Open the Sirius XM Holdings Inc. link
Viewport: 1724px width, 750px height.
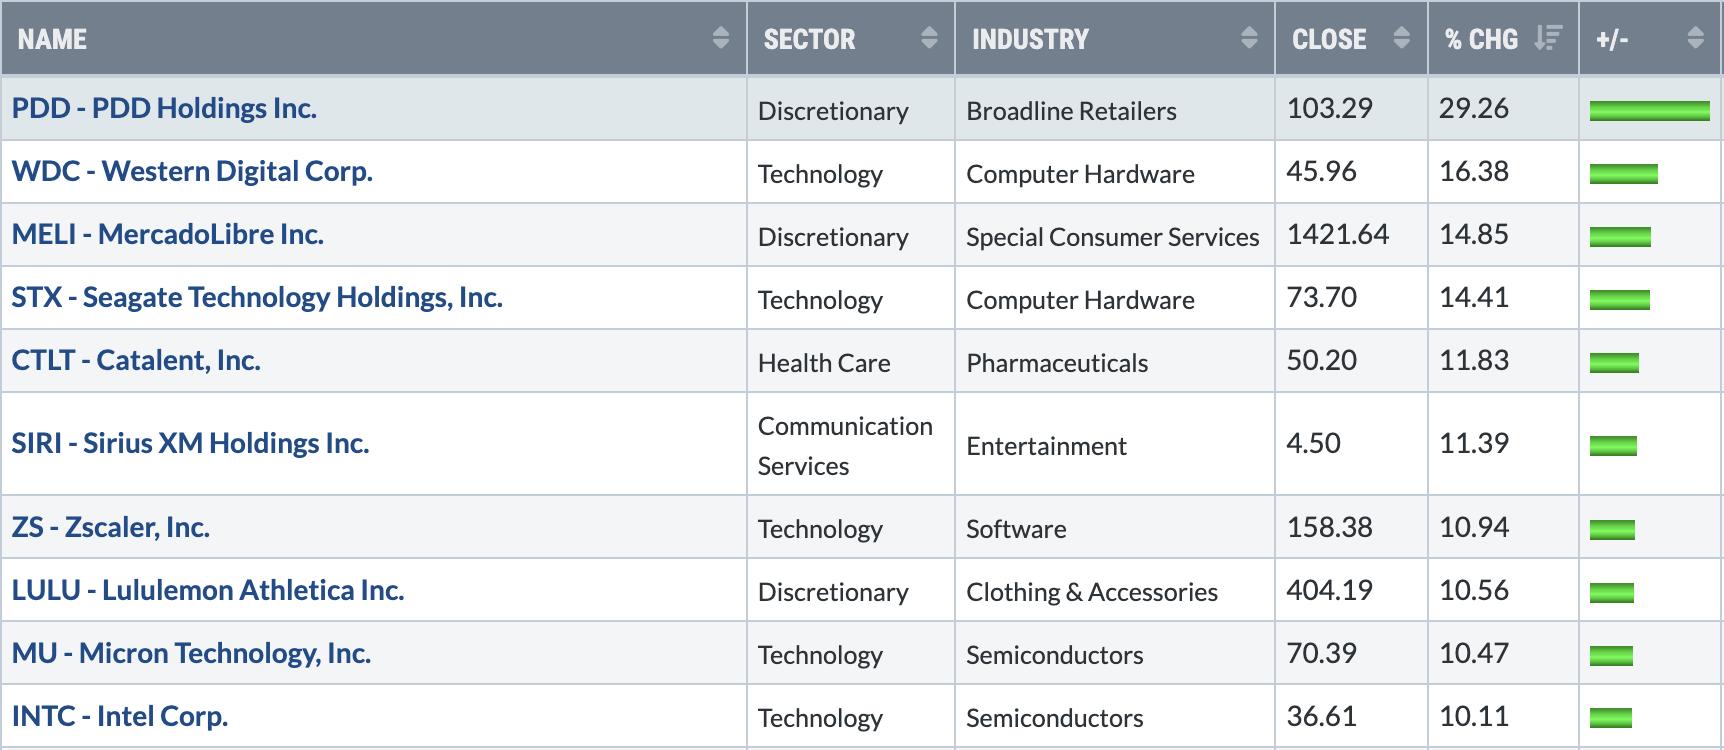pyautogui.click(x=190, y=443)
